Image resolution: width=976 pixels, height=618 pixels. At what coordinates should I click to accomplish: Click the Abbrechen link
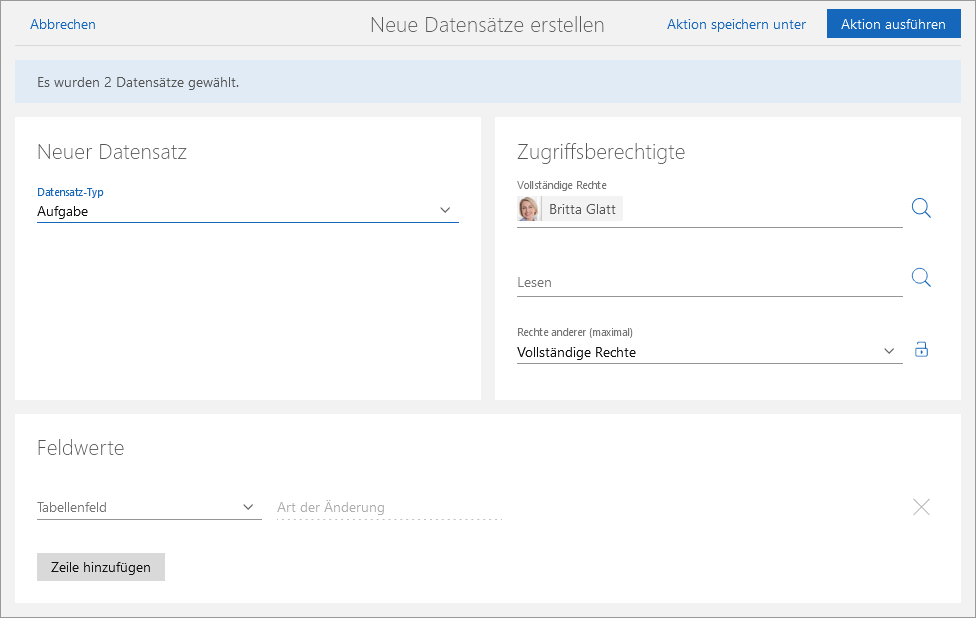coord(63,24)
